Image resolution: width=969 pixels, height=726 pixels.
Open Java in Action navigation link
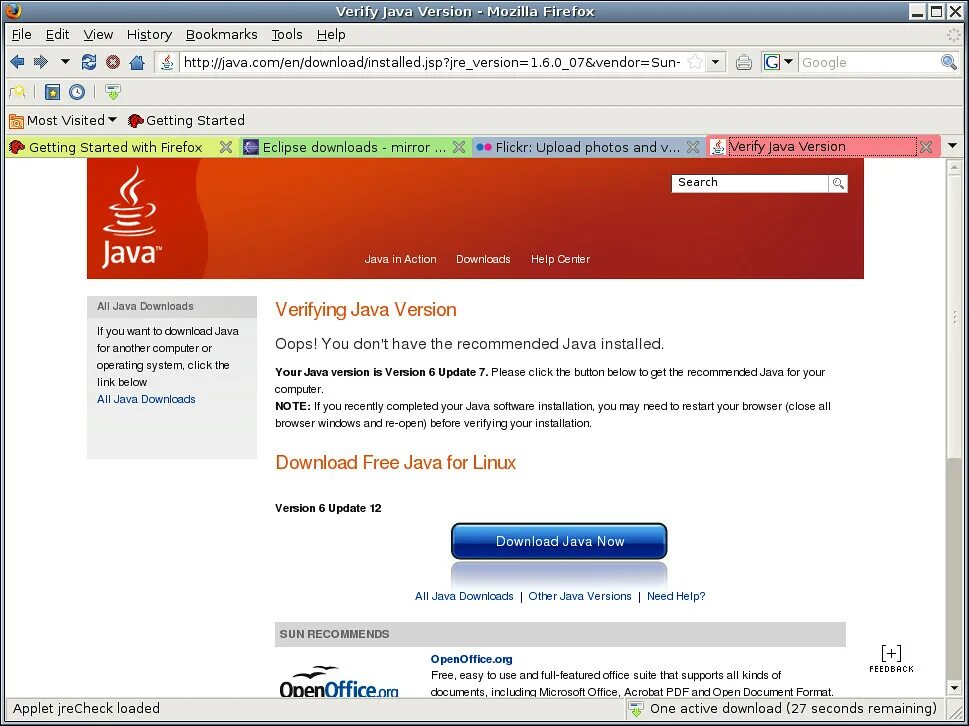point(400,260)
